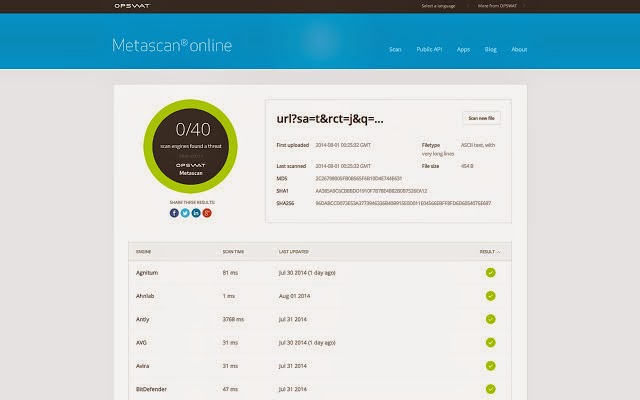
Task: Click Aug 01 2014 date in Ahnlab row
Action: point(294,296)
